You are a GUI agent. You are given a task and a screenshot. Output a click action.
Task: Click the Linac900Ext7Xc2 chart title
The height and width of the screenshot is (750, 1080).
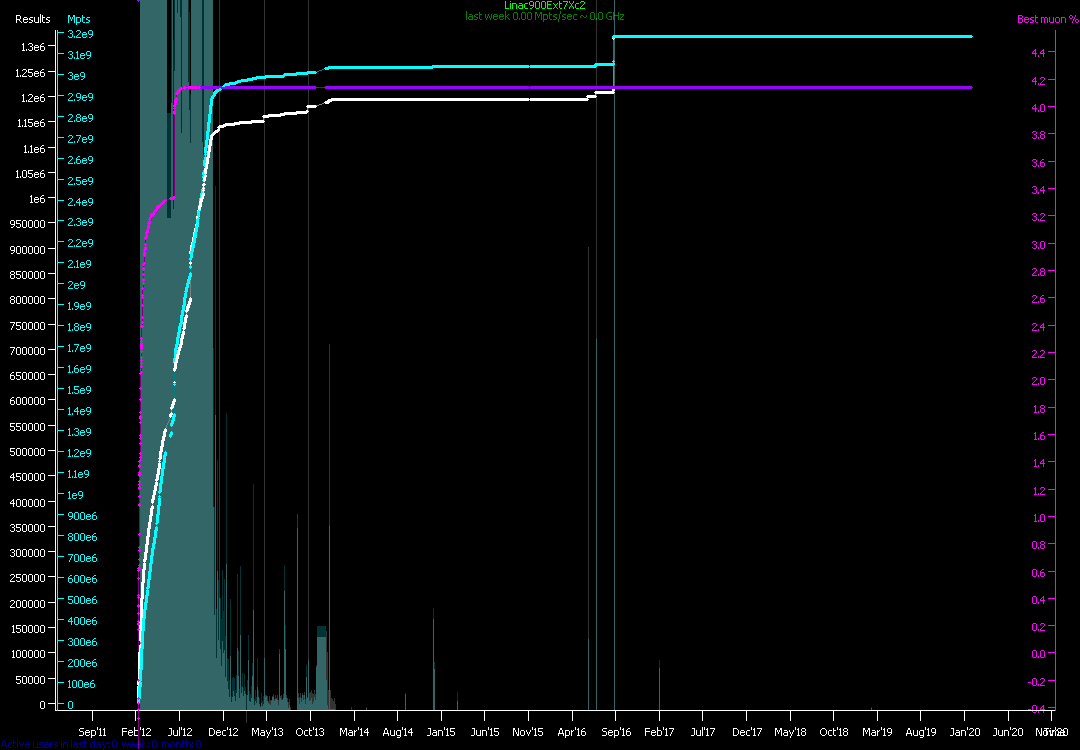coord(545,6)
